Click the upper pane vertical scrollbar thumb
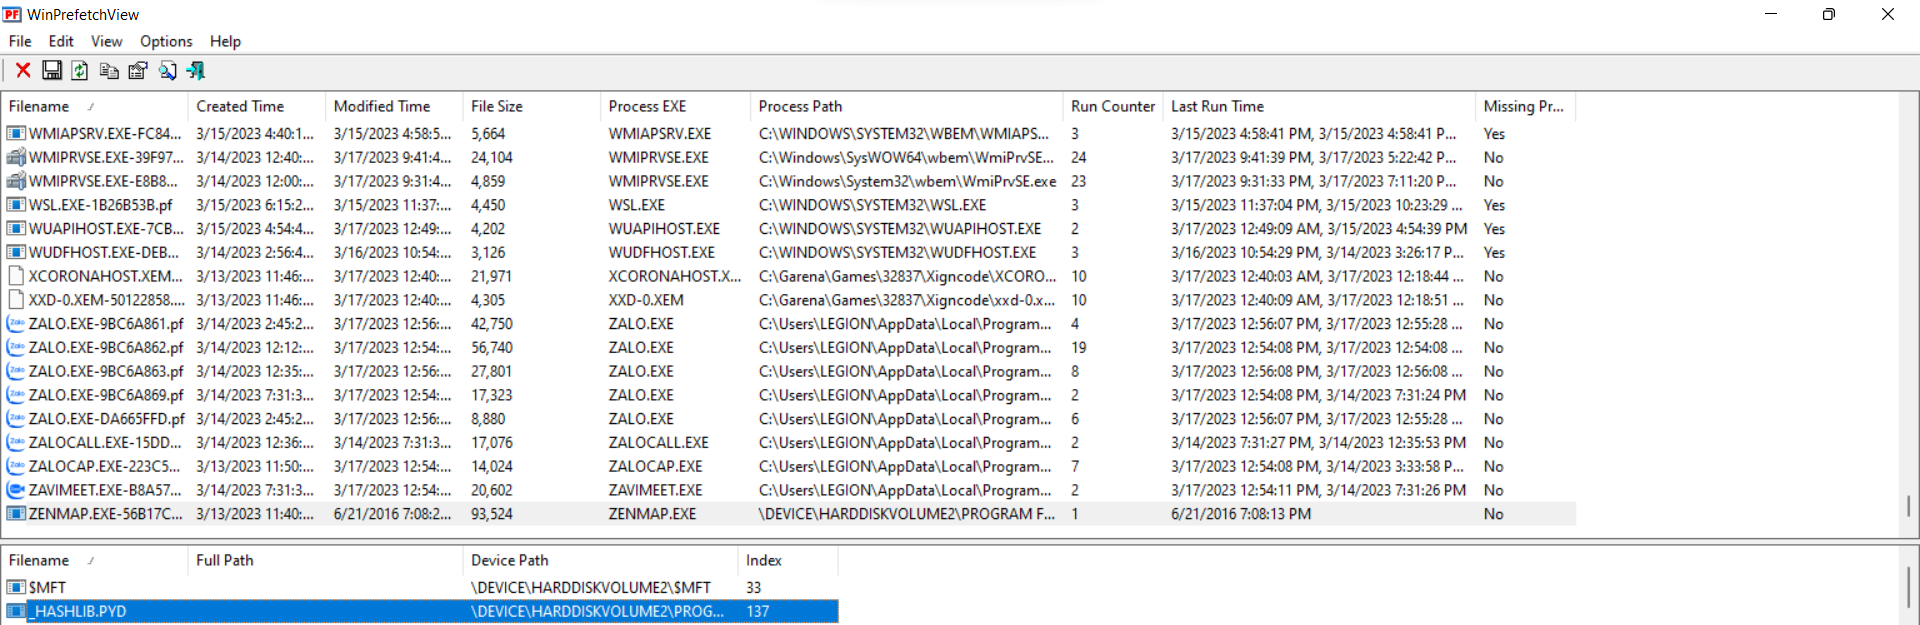 [1909, 506]
